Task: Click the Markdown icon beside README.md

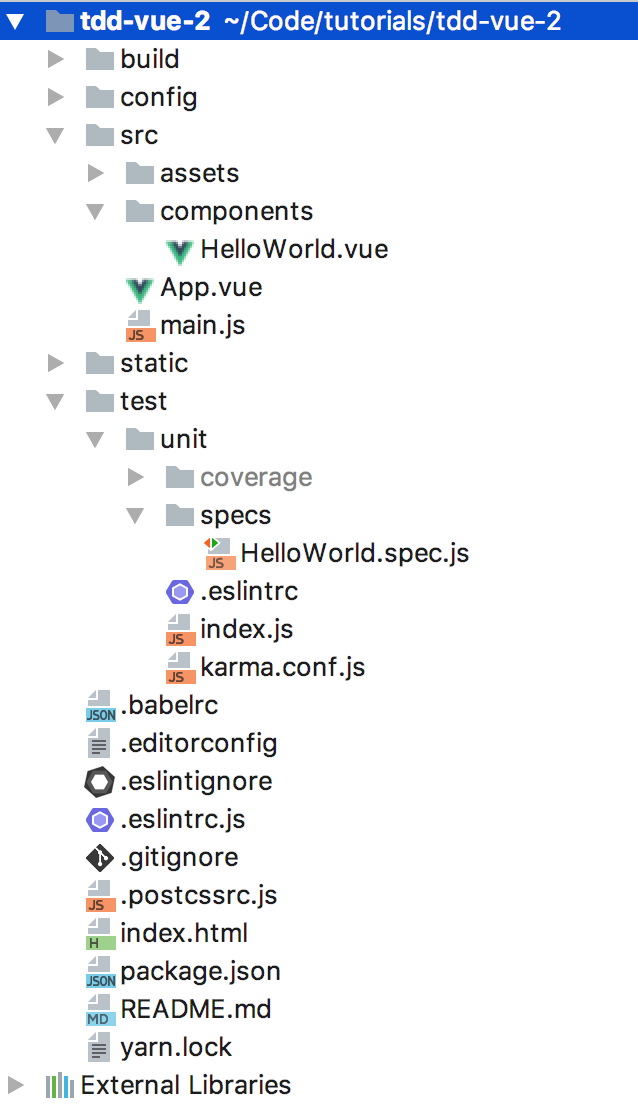Action: click(100, 1010)
